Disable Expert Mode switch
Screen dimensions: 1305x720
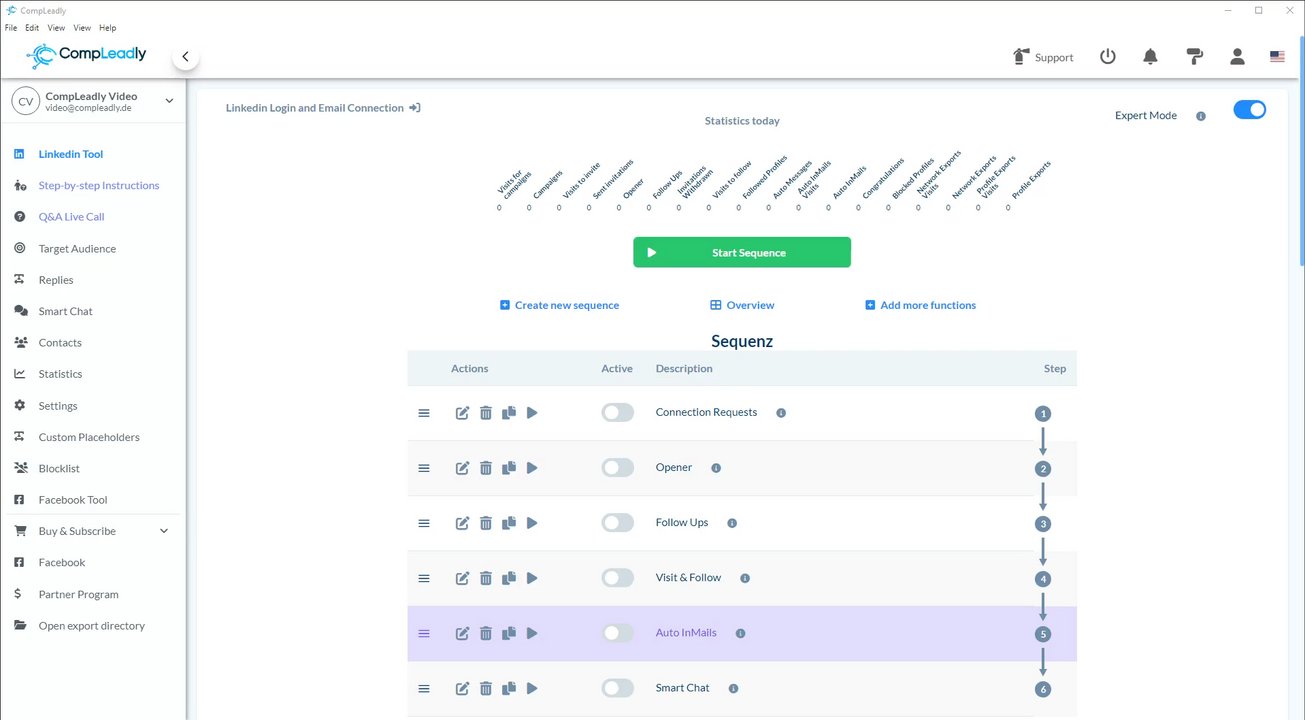pos(1249,110)
